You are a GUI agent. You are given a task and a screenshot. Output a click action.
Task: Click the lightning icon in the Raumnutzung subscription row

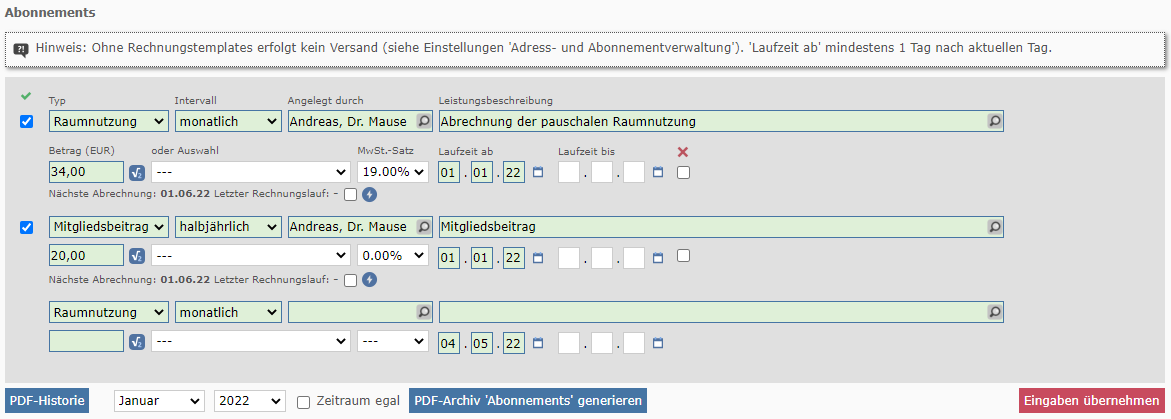[x=369, y=194]
